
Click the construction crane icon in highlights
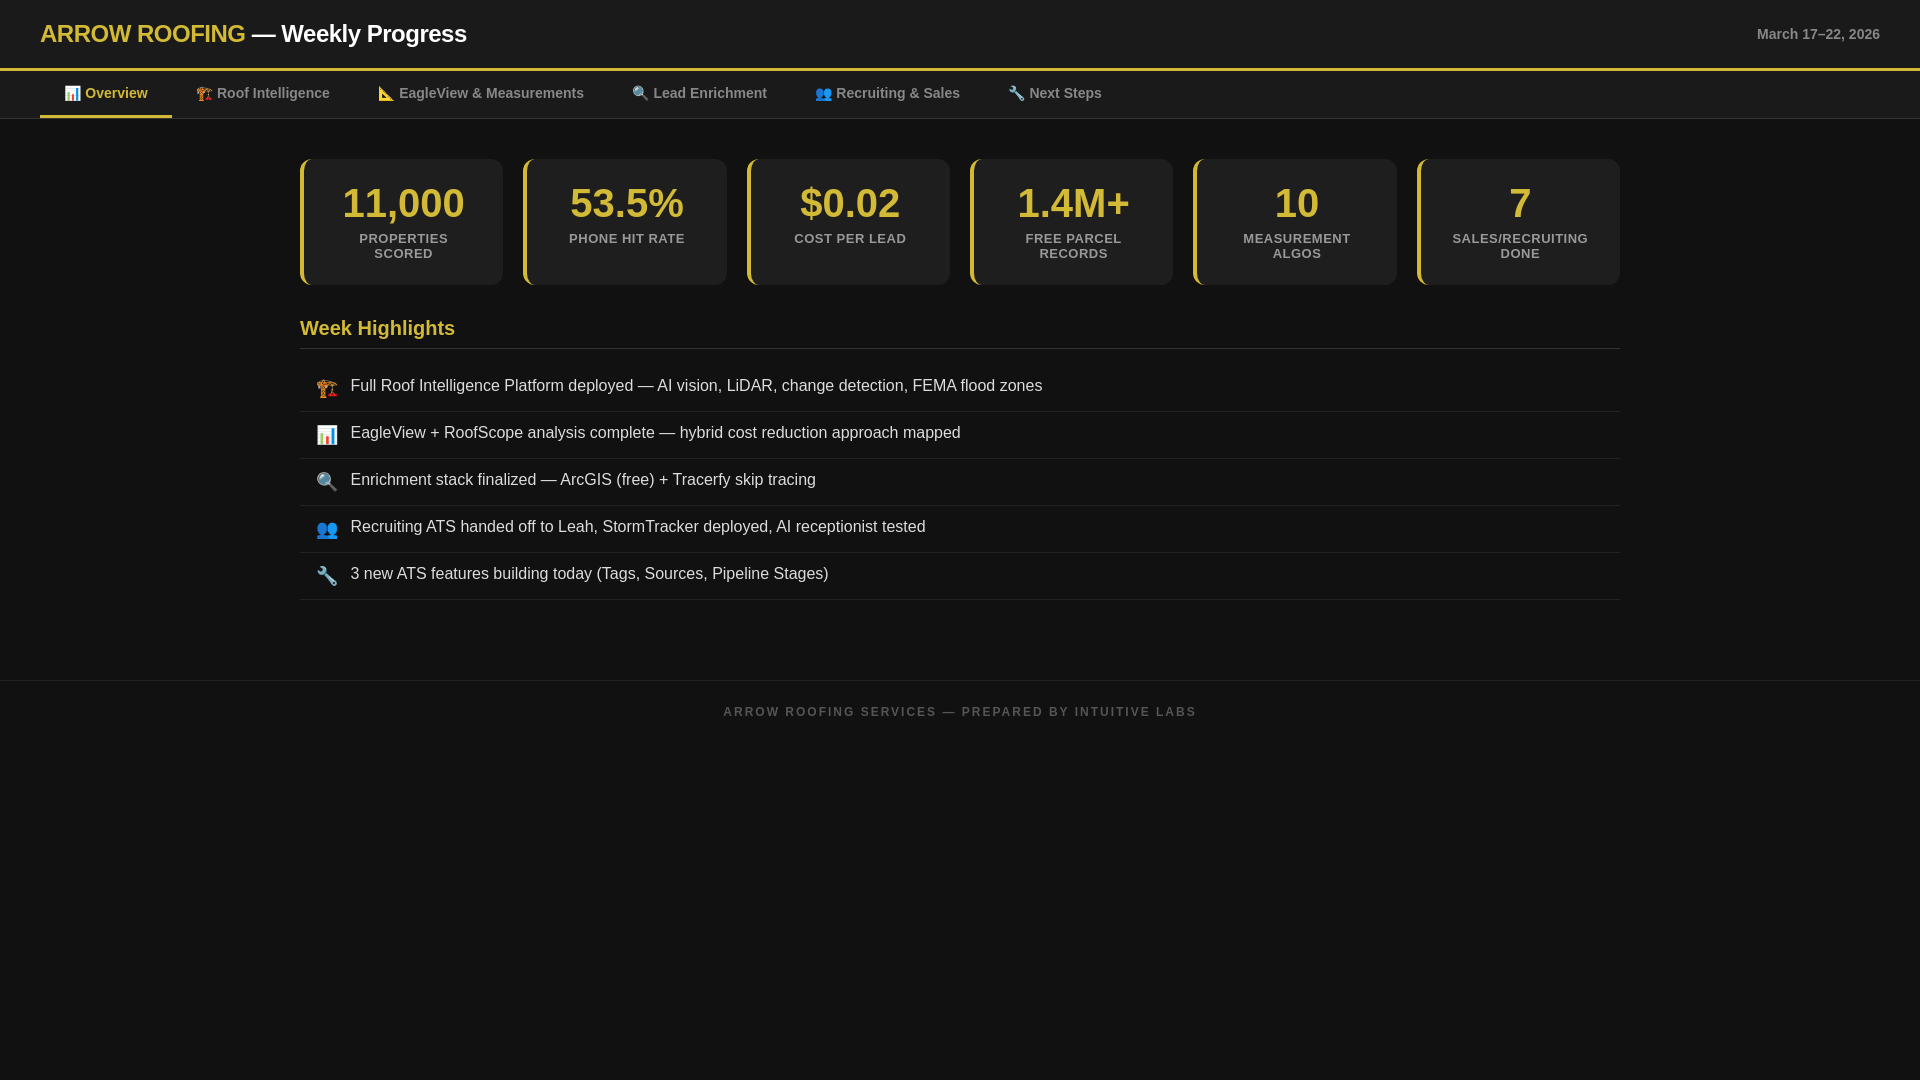pos(327,388)
